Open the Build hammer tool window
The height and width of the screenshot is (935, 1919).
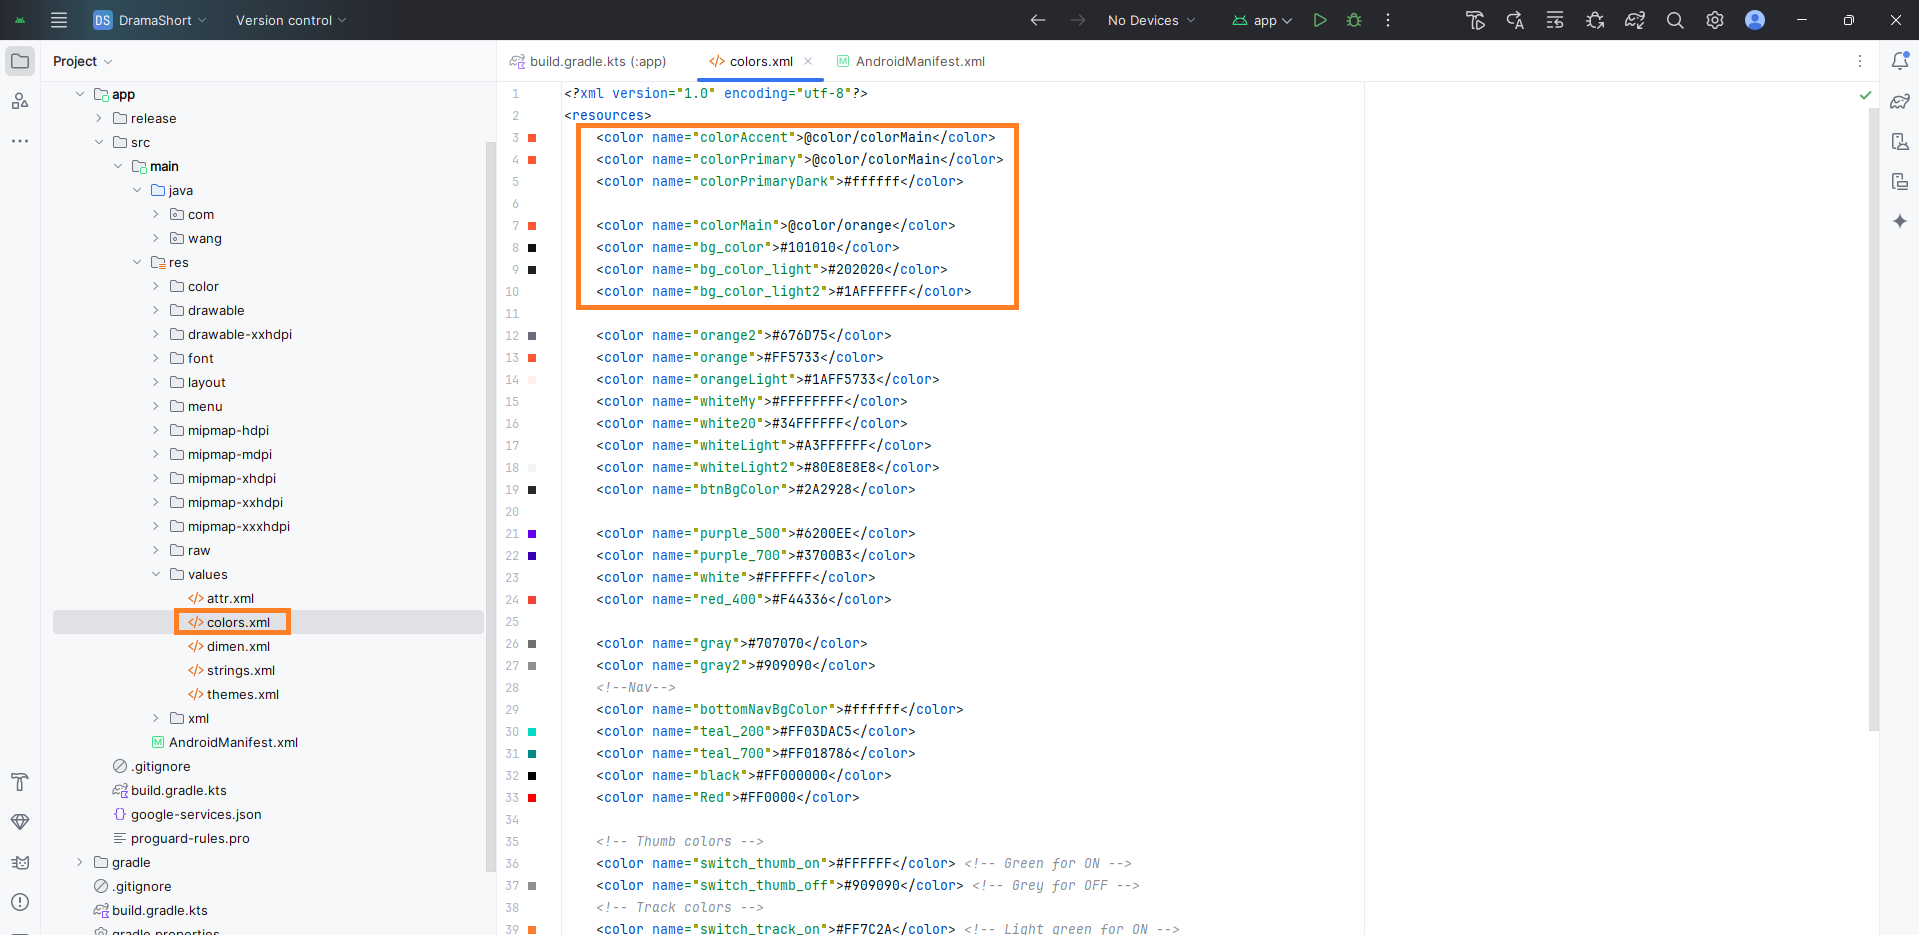20,782
